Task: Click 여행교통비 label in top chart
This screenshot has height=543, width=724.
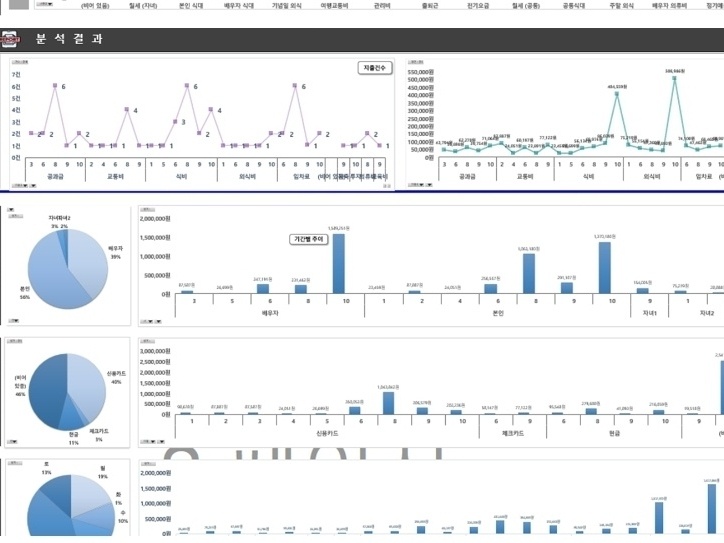Action: click(334, 6)
